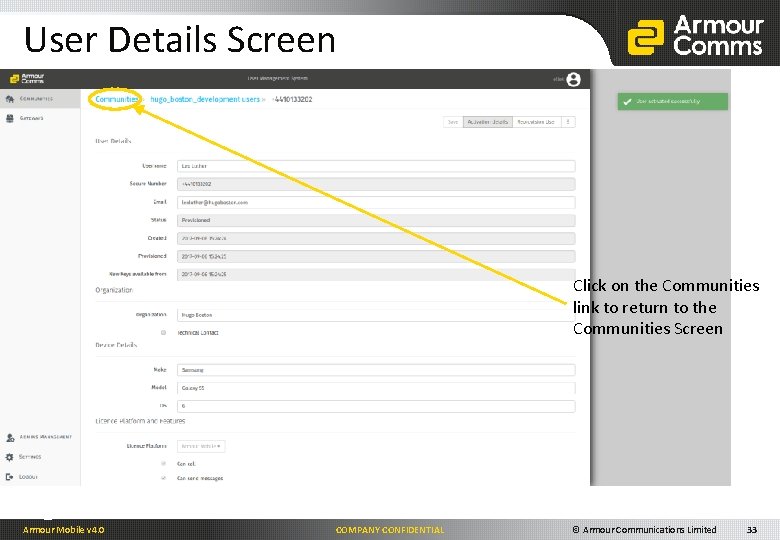Select Admins Management in the sidebar
780x540 pixels.
tap(46, 437)
